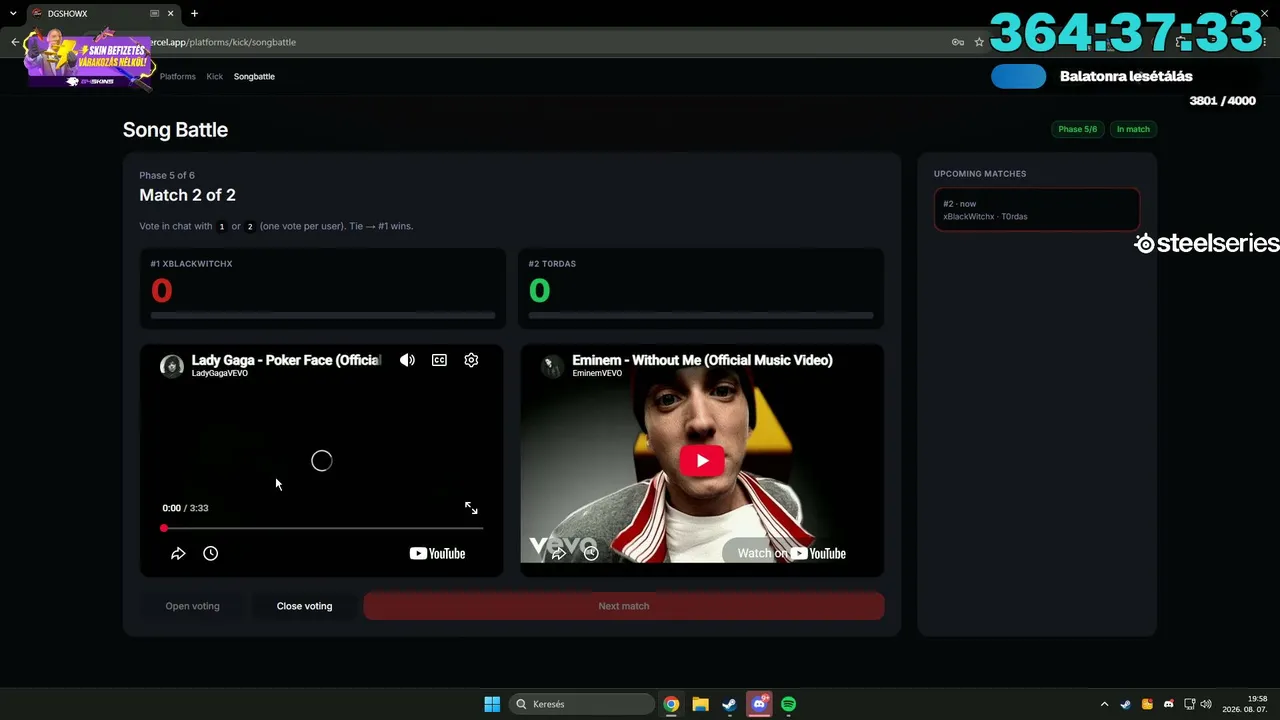
Task: Show hidden system tray icons
Action: pyautogui.click(x=1104, y=704)
